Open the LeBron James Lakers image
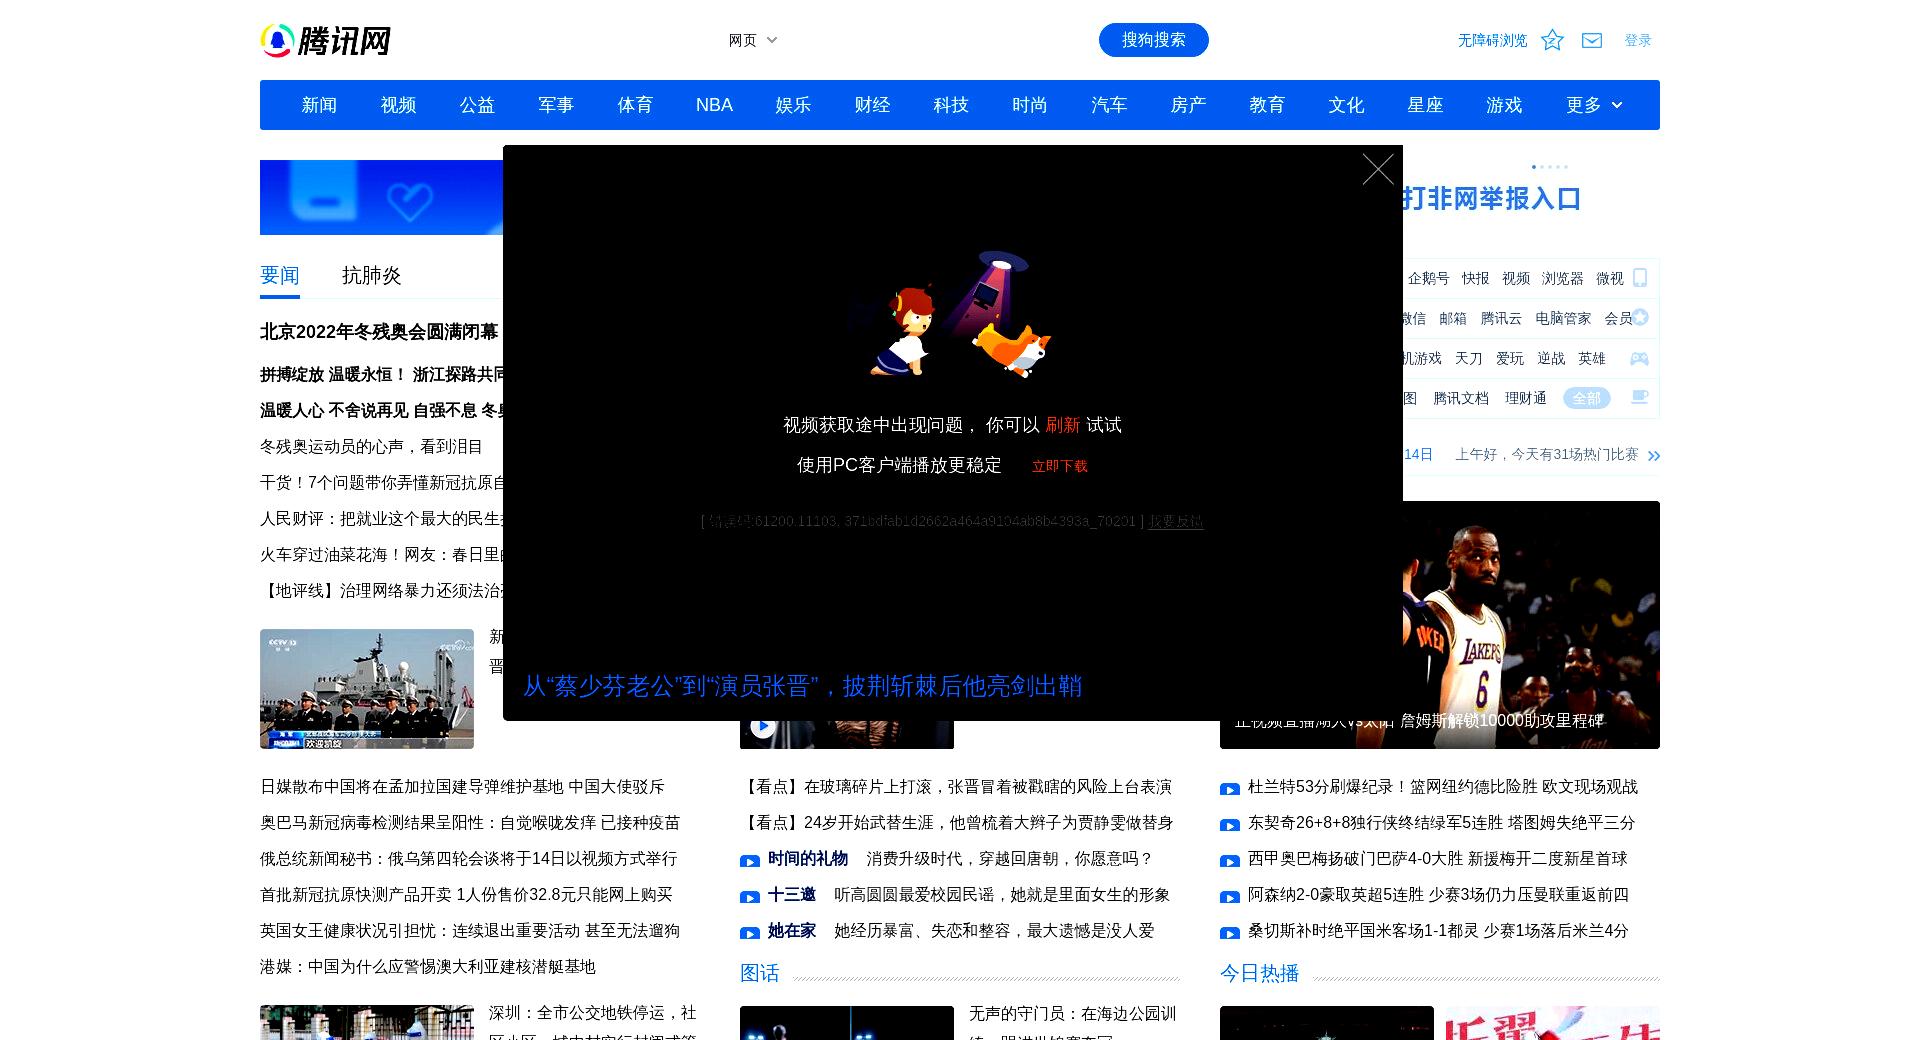1920x1040 pixels. click(x=1531, y=625)
